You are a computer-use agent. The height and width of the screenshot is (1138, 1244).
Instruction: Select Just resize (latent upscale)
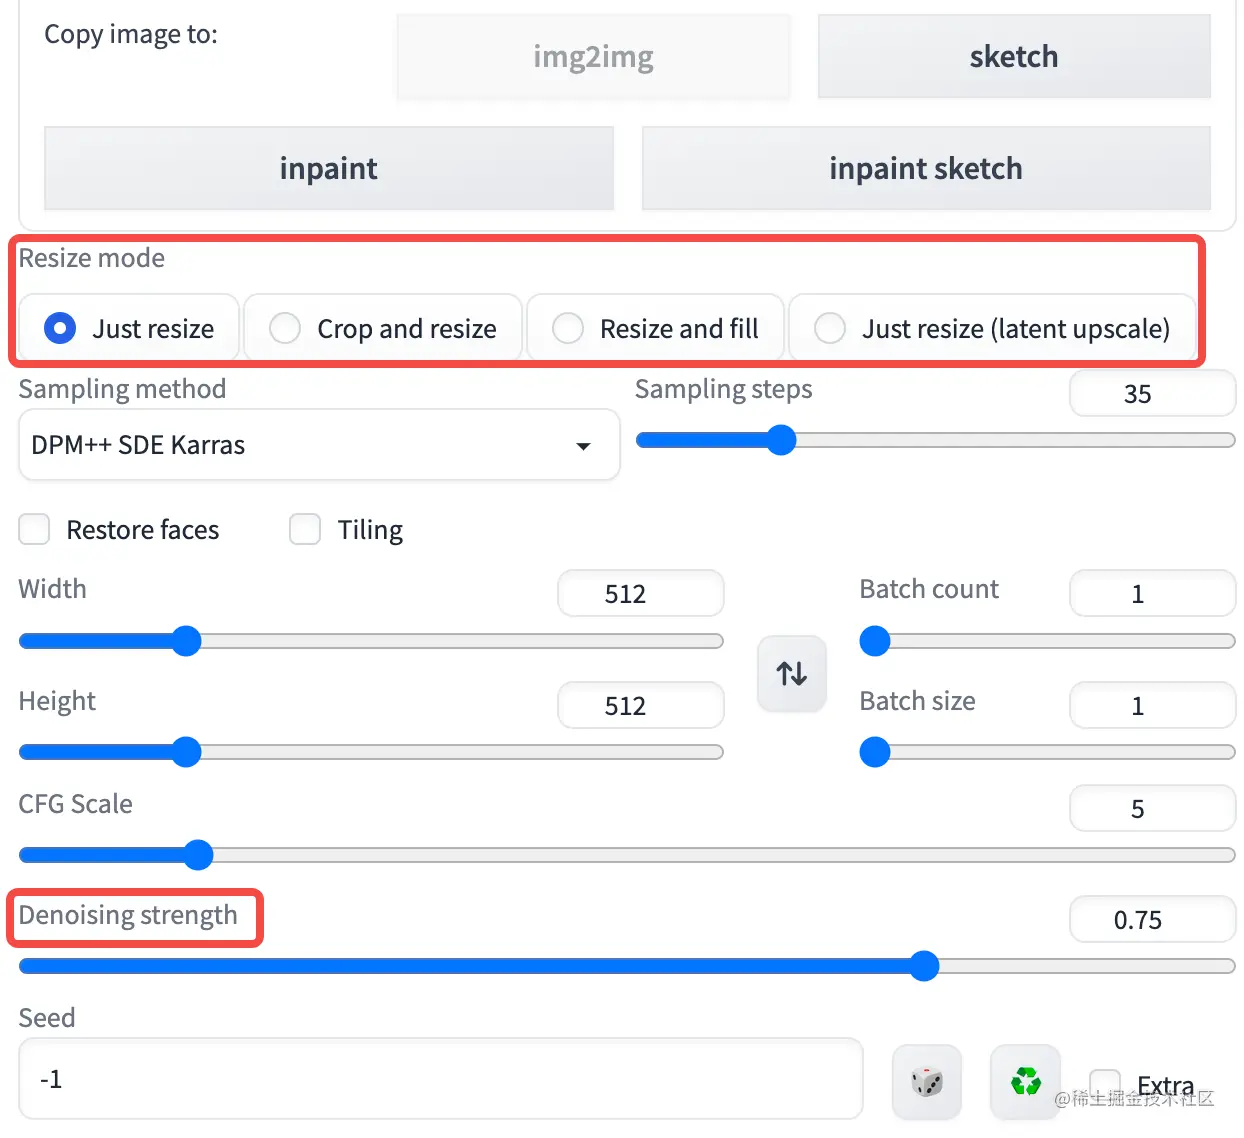tap(830, 328)
